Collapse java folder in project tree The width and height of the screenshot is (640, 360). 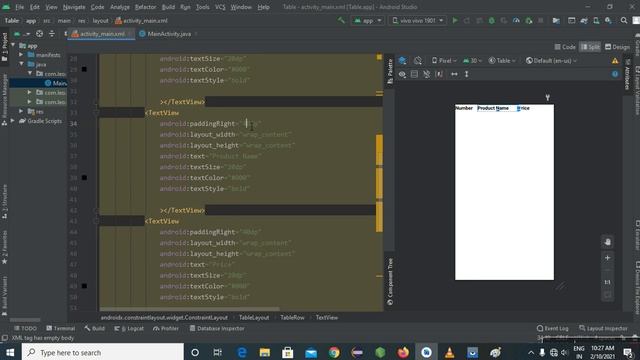[x=21, y=64]
